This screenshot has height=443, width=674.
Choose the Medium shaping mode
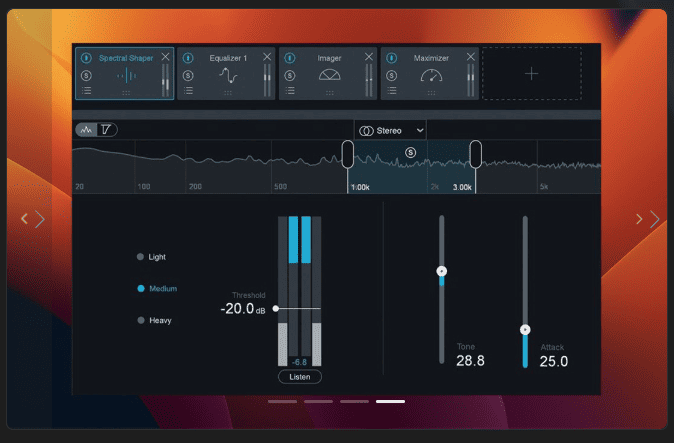tap(157, 289)
